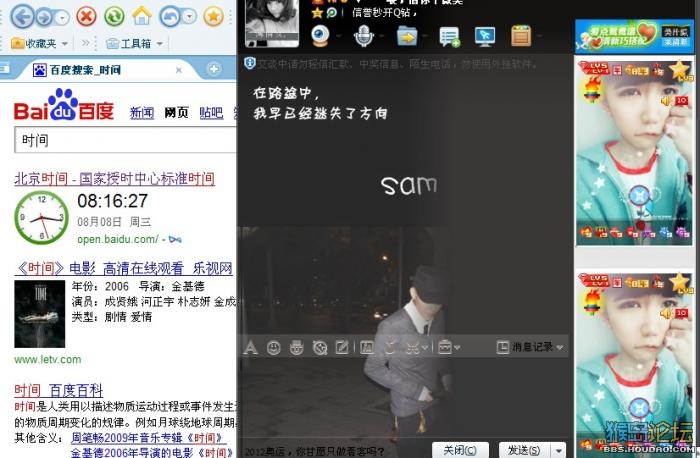Click the blue Undo closed-tab button
The height and width of the screenshot is (458, 700).
coord(170,17)
